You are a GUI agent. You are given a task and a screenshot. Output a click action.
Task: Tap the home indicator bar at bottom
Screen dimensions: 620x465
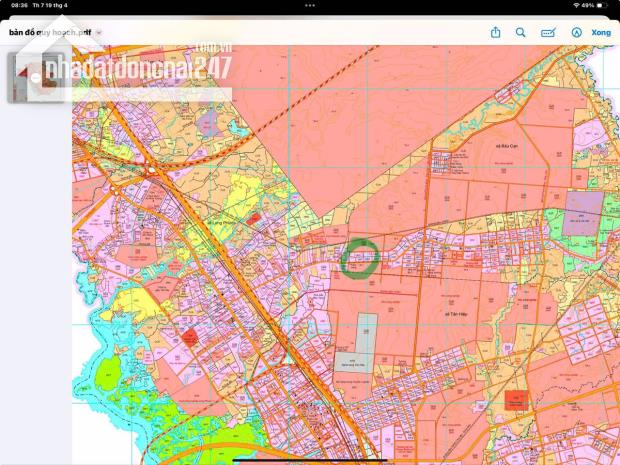(x=310, y=460)
